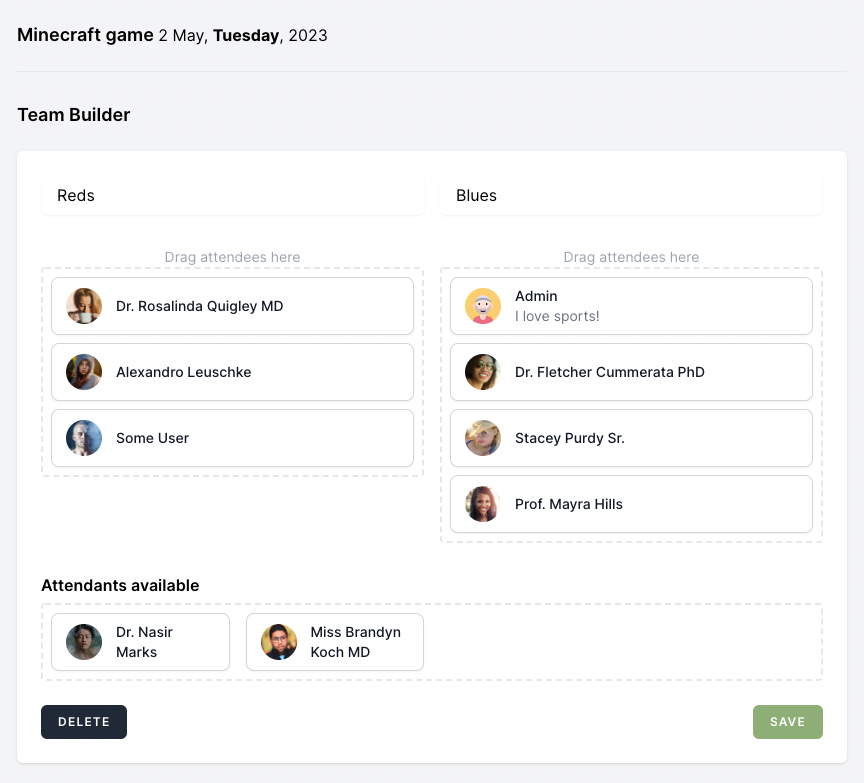
Task: Select the Dr. Nasir Marks attendee card
Action: tap(141, 642)
